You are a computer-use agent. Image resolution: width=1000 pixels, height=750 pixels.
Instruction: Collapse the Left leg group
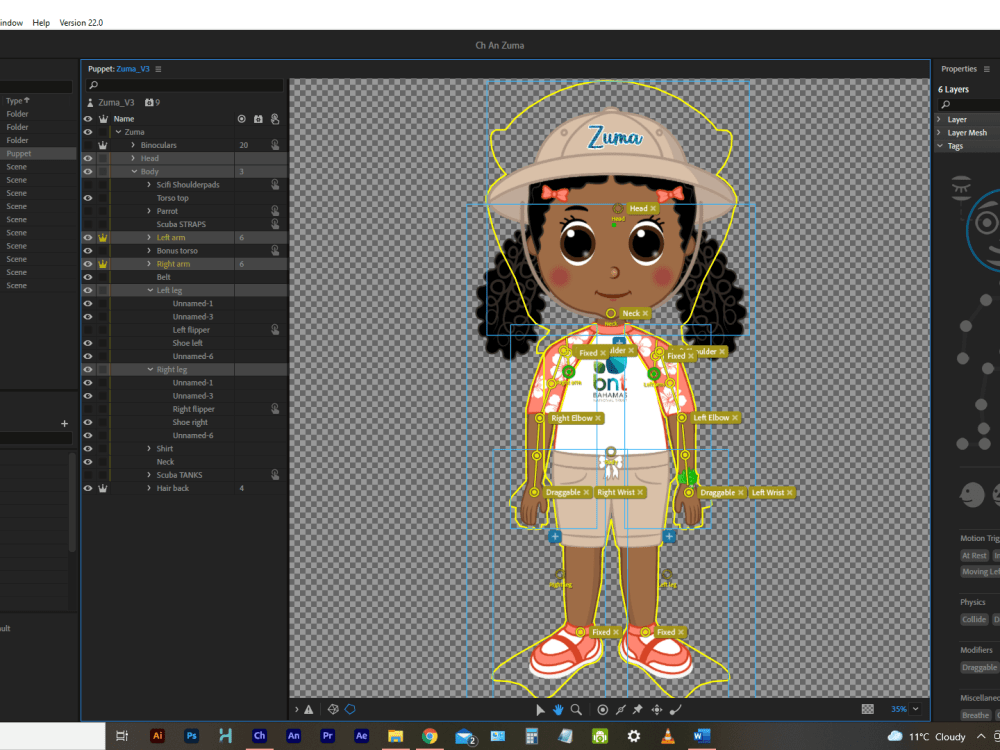pyautogui.click(x=150, y=290)
